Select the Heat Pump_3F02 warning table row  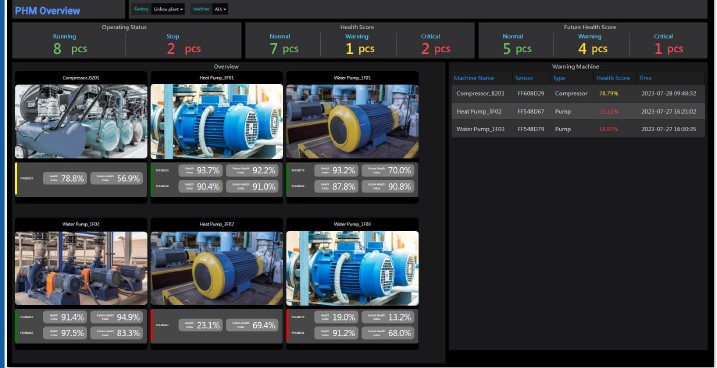(x=578, y=111)
